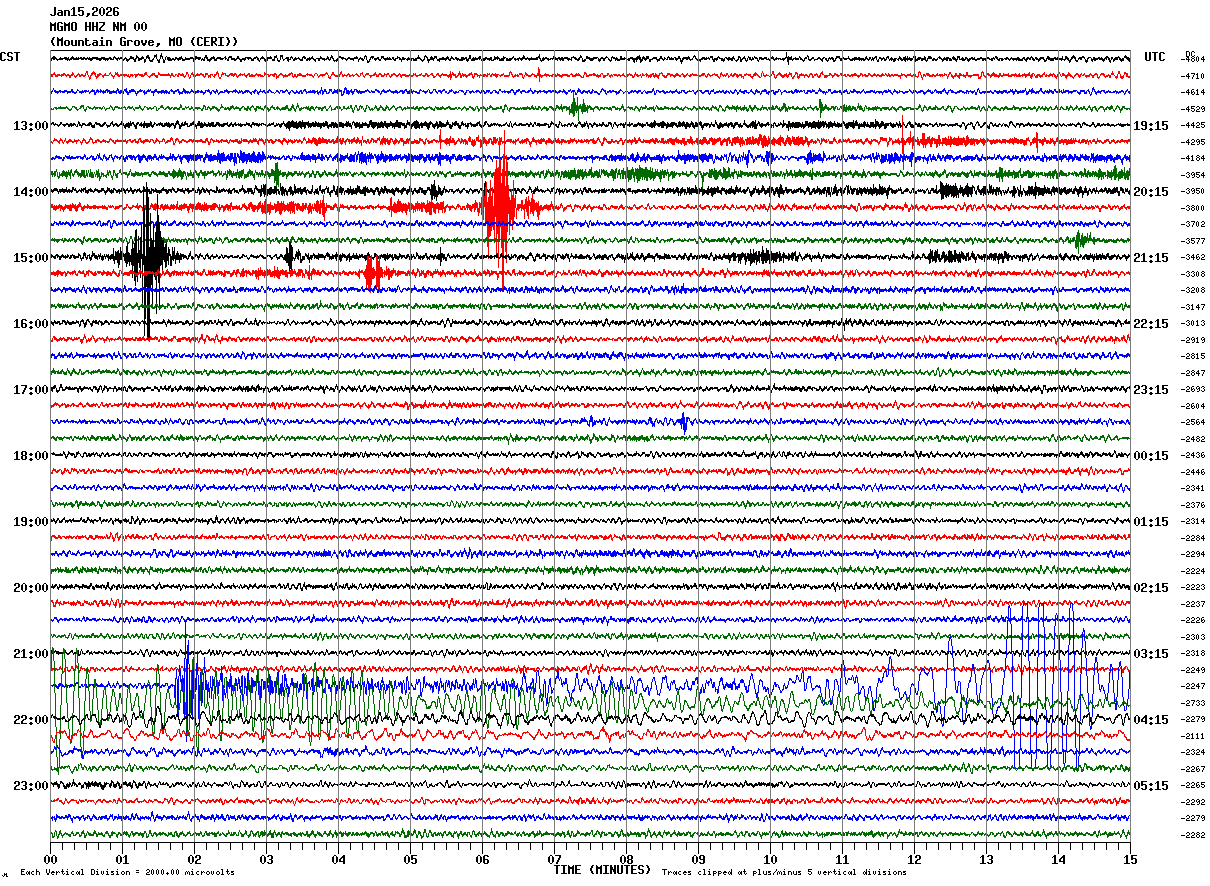Click the DC offset value -4425
Image resolution: width=1210 pixels, height=886 pixels.
pos(1194,125)
